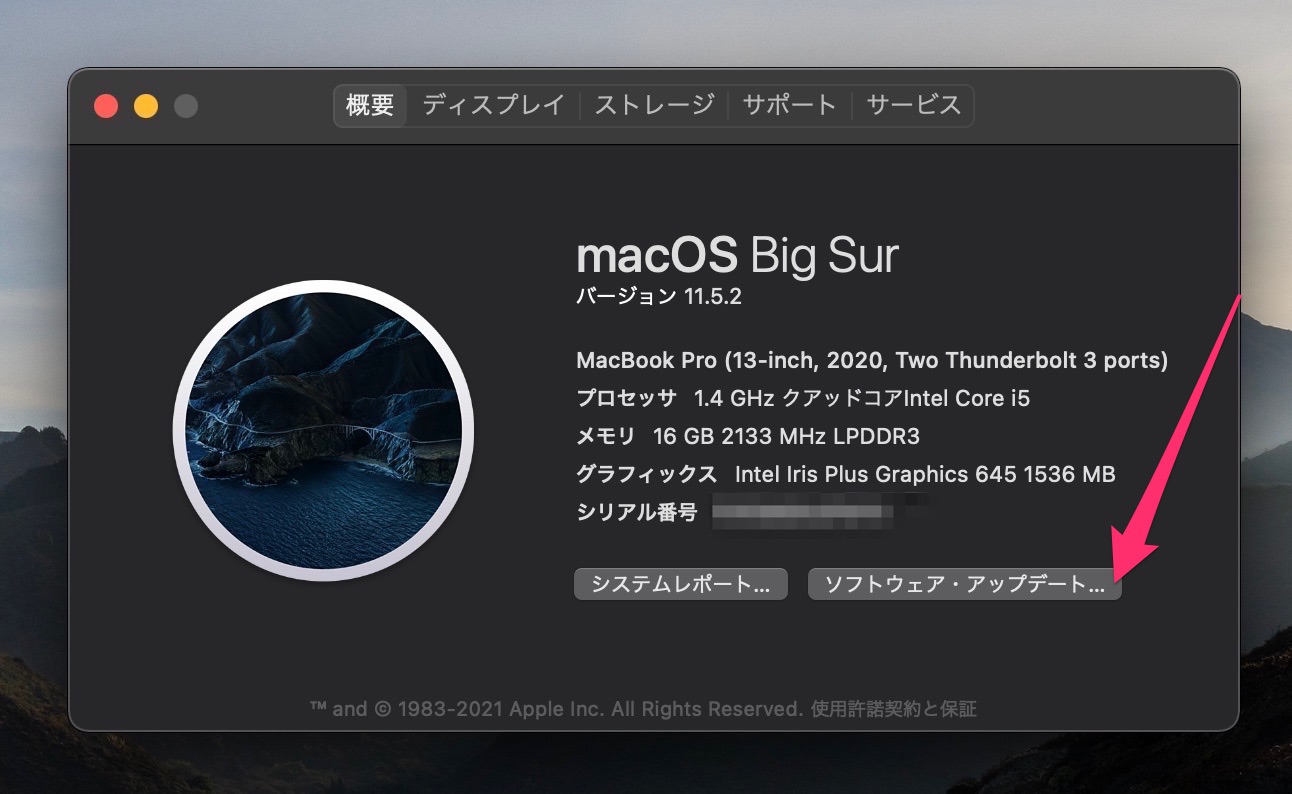The image size is (1292, 794).
Task: Click the プロセッサ label
Action: (x=627, y=398)
